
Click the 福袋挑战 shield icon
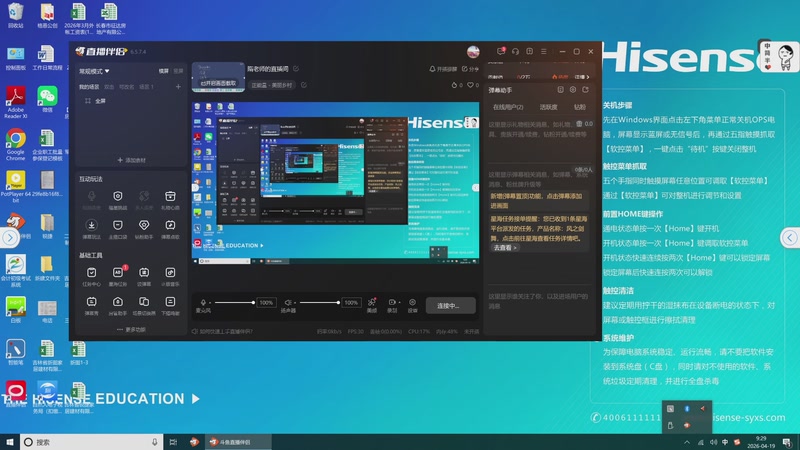tap(118, 196)
